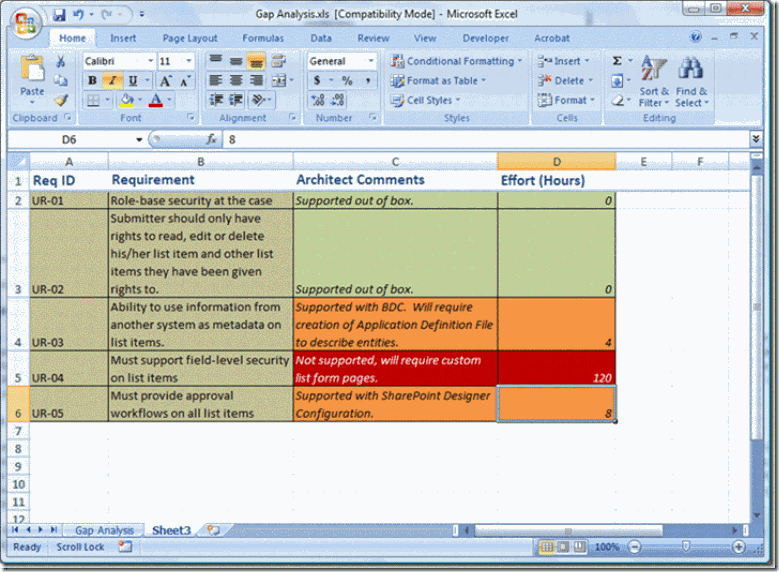Save the workbook with the floppy icon
This screenshot has height=572, width=779.
(60, 15)
